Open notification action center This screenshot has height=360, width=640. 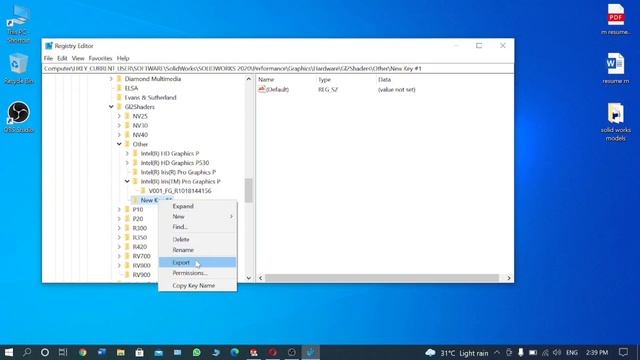coord(623,352)
